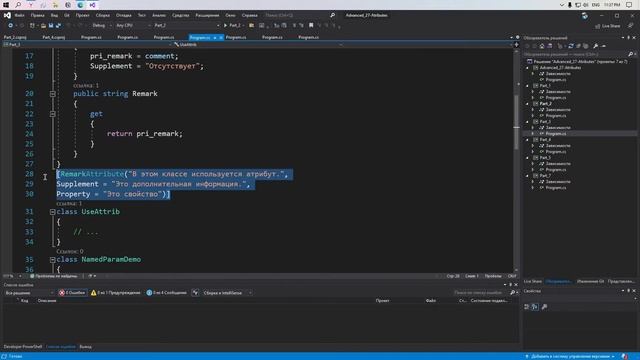The width and height of the screenshot is (640, 360).
Task: Select the Part_4 project
Action: pos(545,140)
